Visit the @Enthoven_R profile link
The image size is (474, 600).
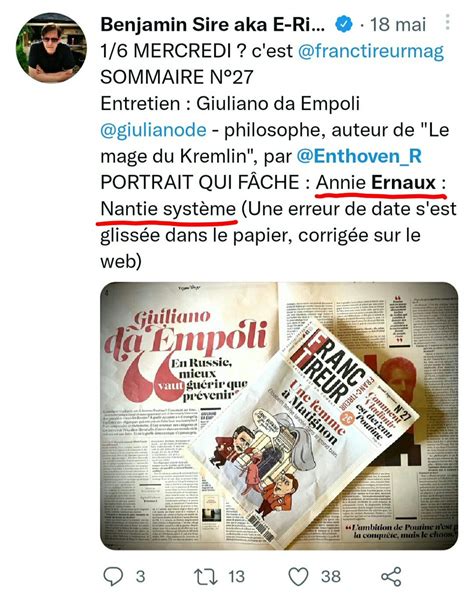[359, 156]
